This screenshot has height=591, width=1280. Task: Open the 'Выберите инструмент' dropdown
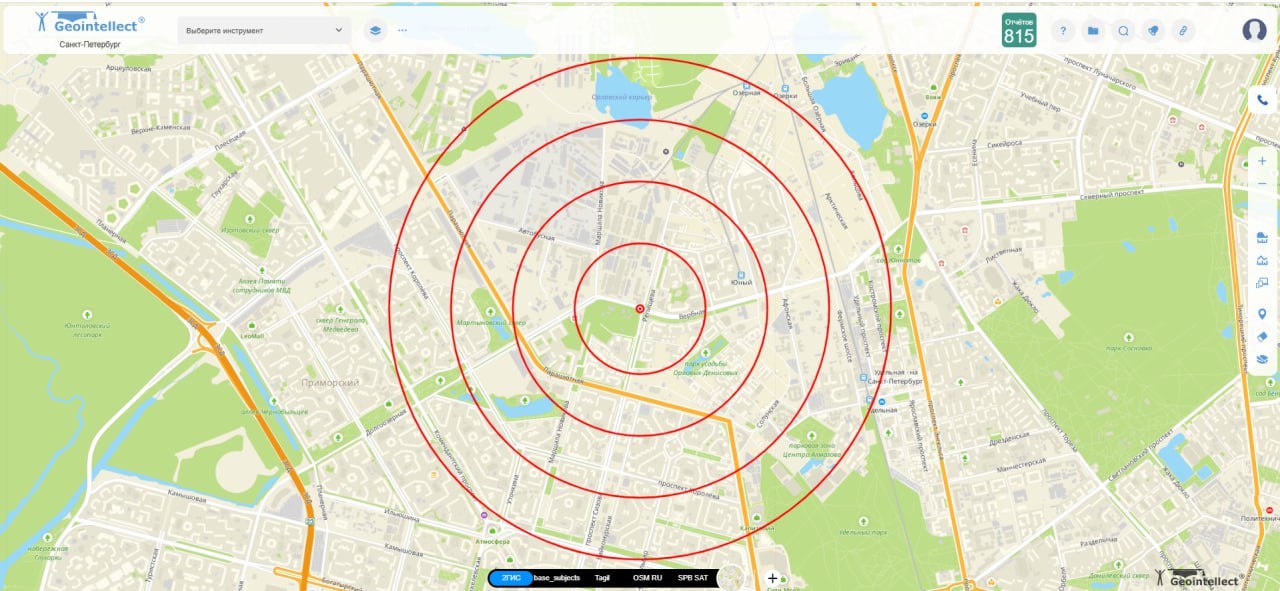tap(264, 30)
